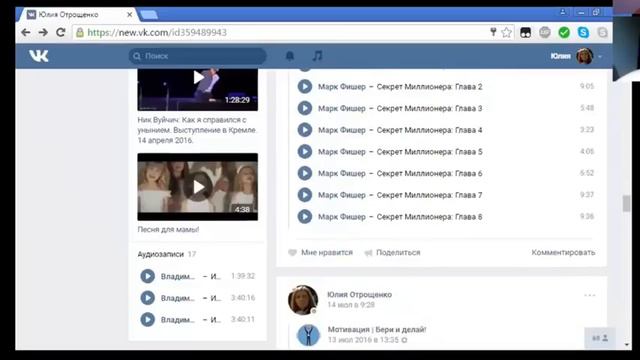The height and width of the screenshot is (360, 640).
Task: Open the music note player icon
Action: pyautogui.click(x=317, y=56)
